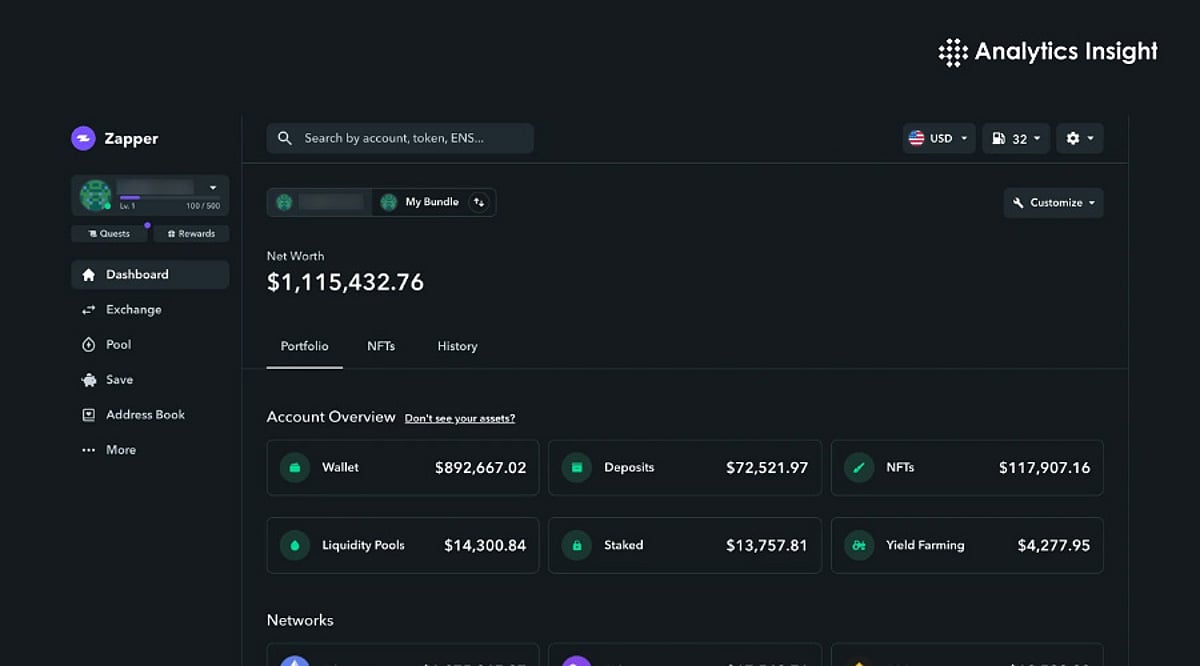The image size is (1200, 666).
Task: Open the Address Book icon
Action: [x=88, y=414]
